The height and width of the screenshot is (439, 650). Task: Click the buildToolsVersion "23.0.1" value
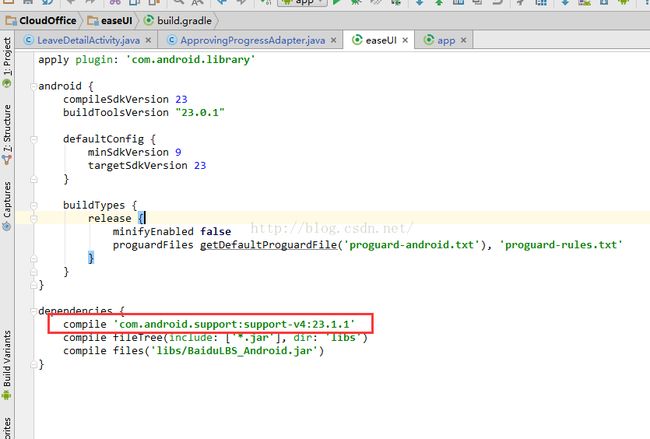200,113
